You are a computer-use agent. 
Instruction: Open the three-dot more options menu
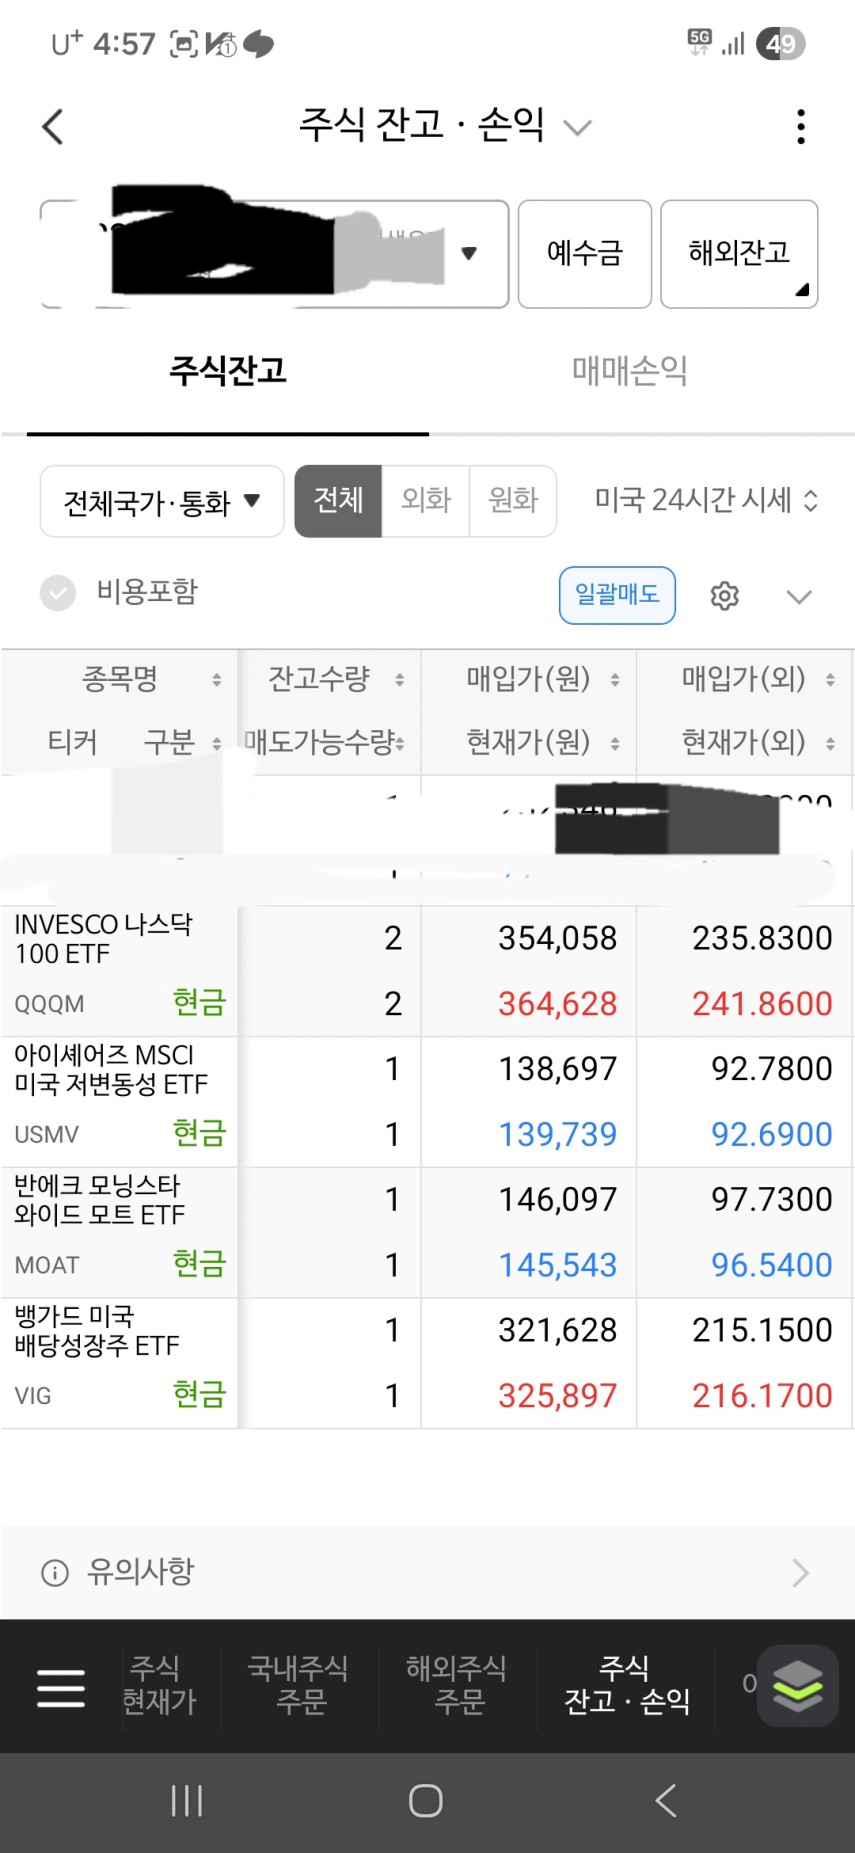pos(800,127)
